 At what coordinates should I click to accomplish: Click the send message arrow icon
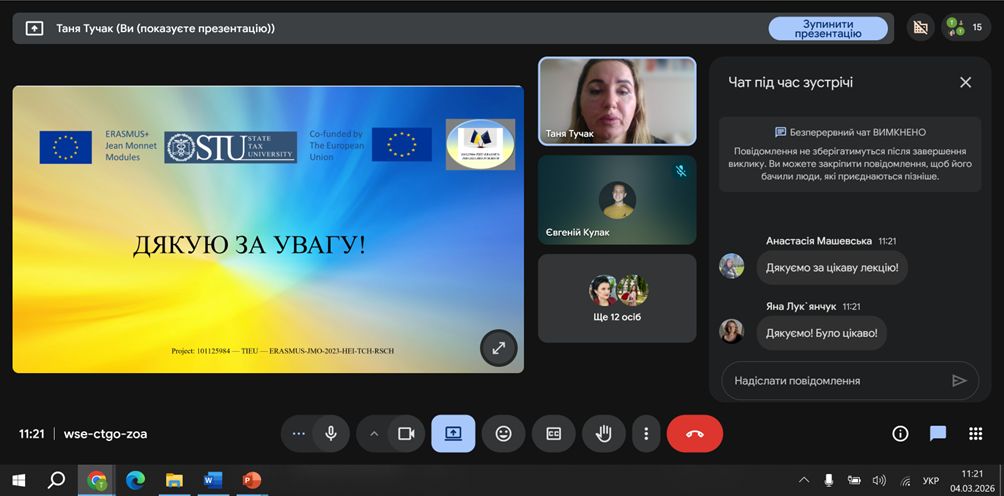click(x=959, y=381)
